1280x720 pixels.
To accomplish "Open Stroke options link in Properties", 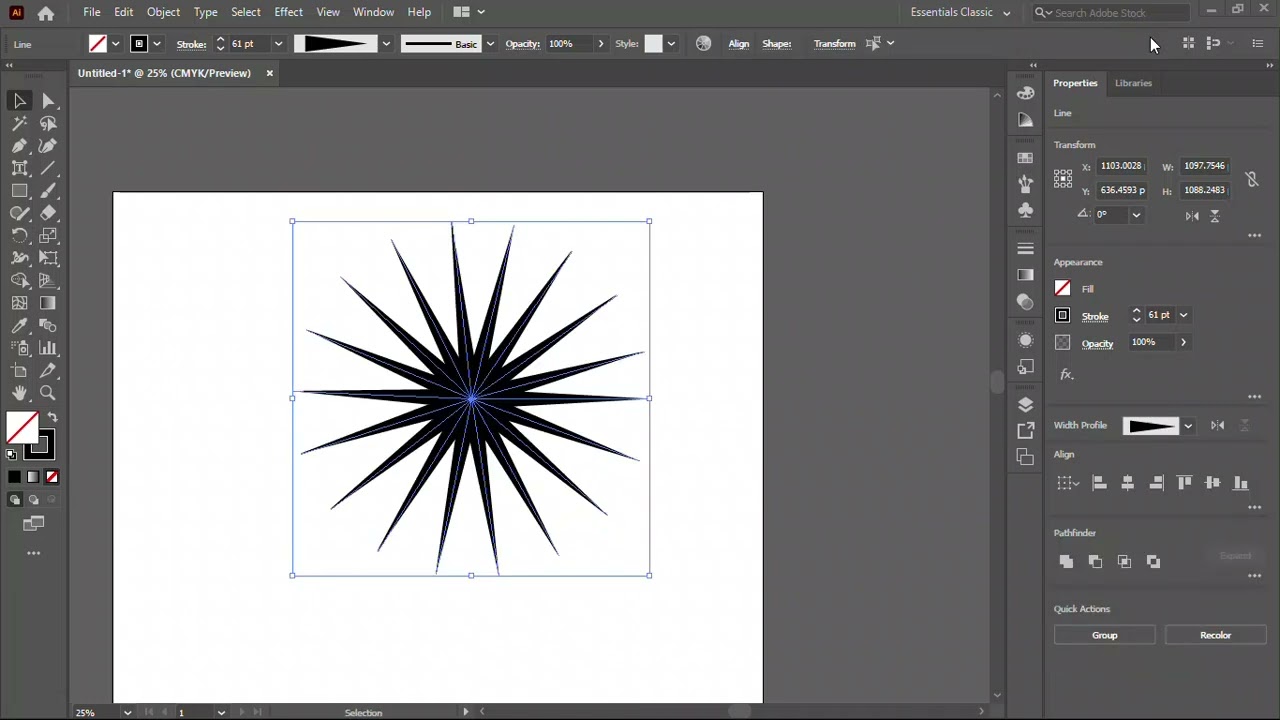I will (x=1095, y=316).
